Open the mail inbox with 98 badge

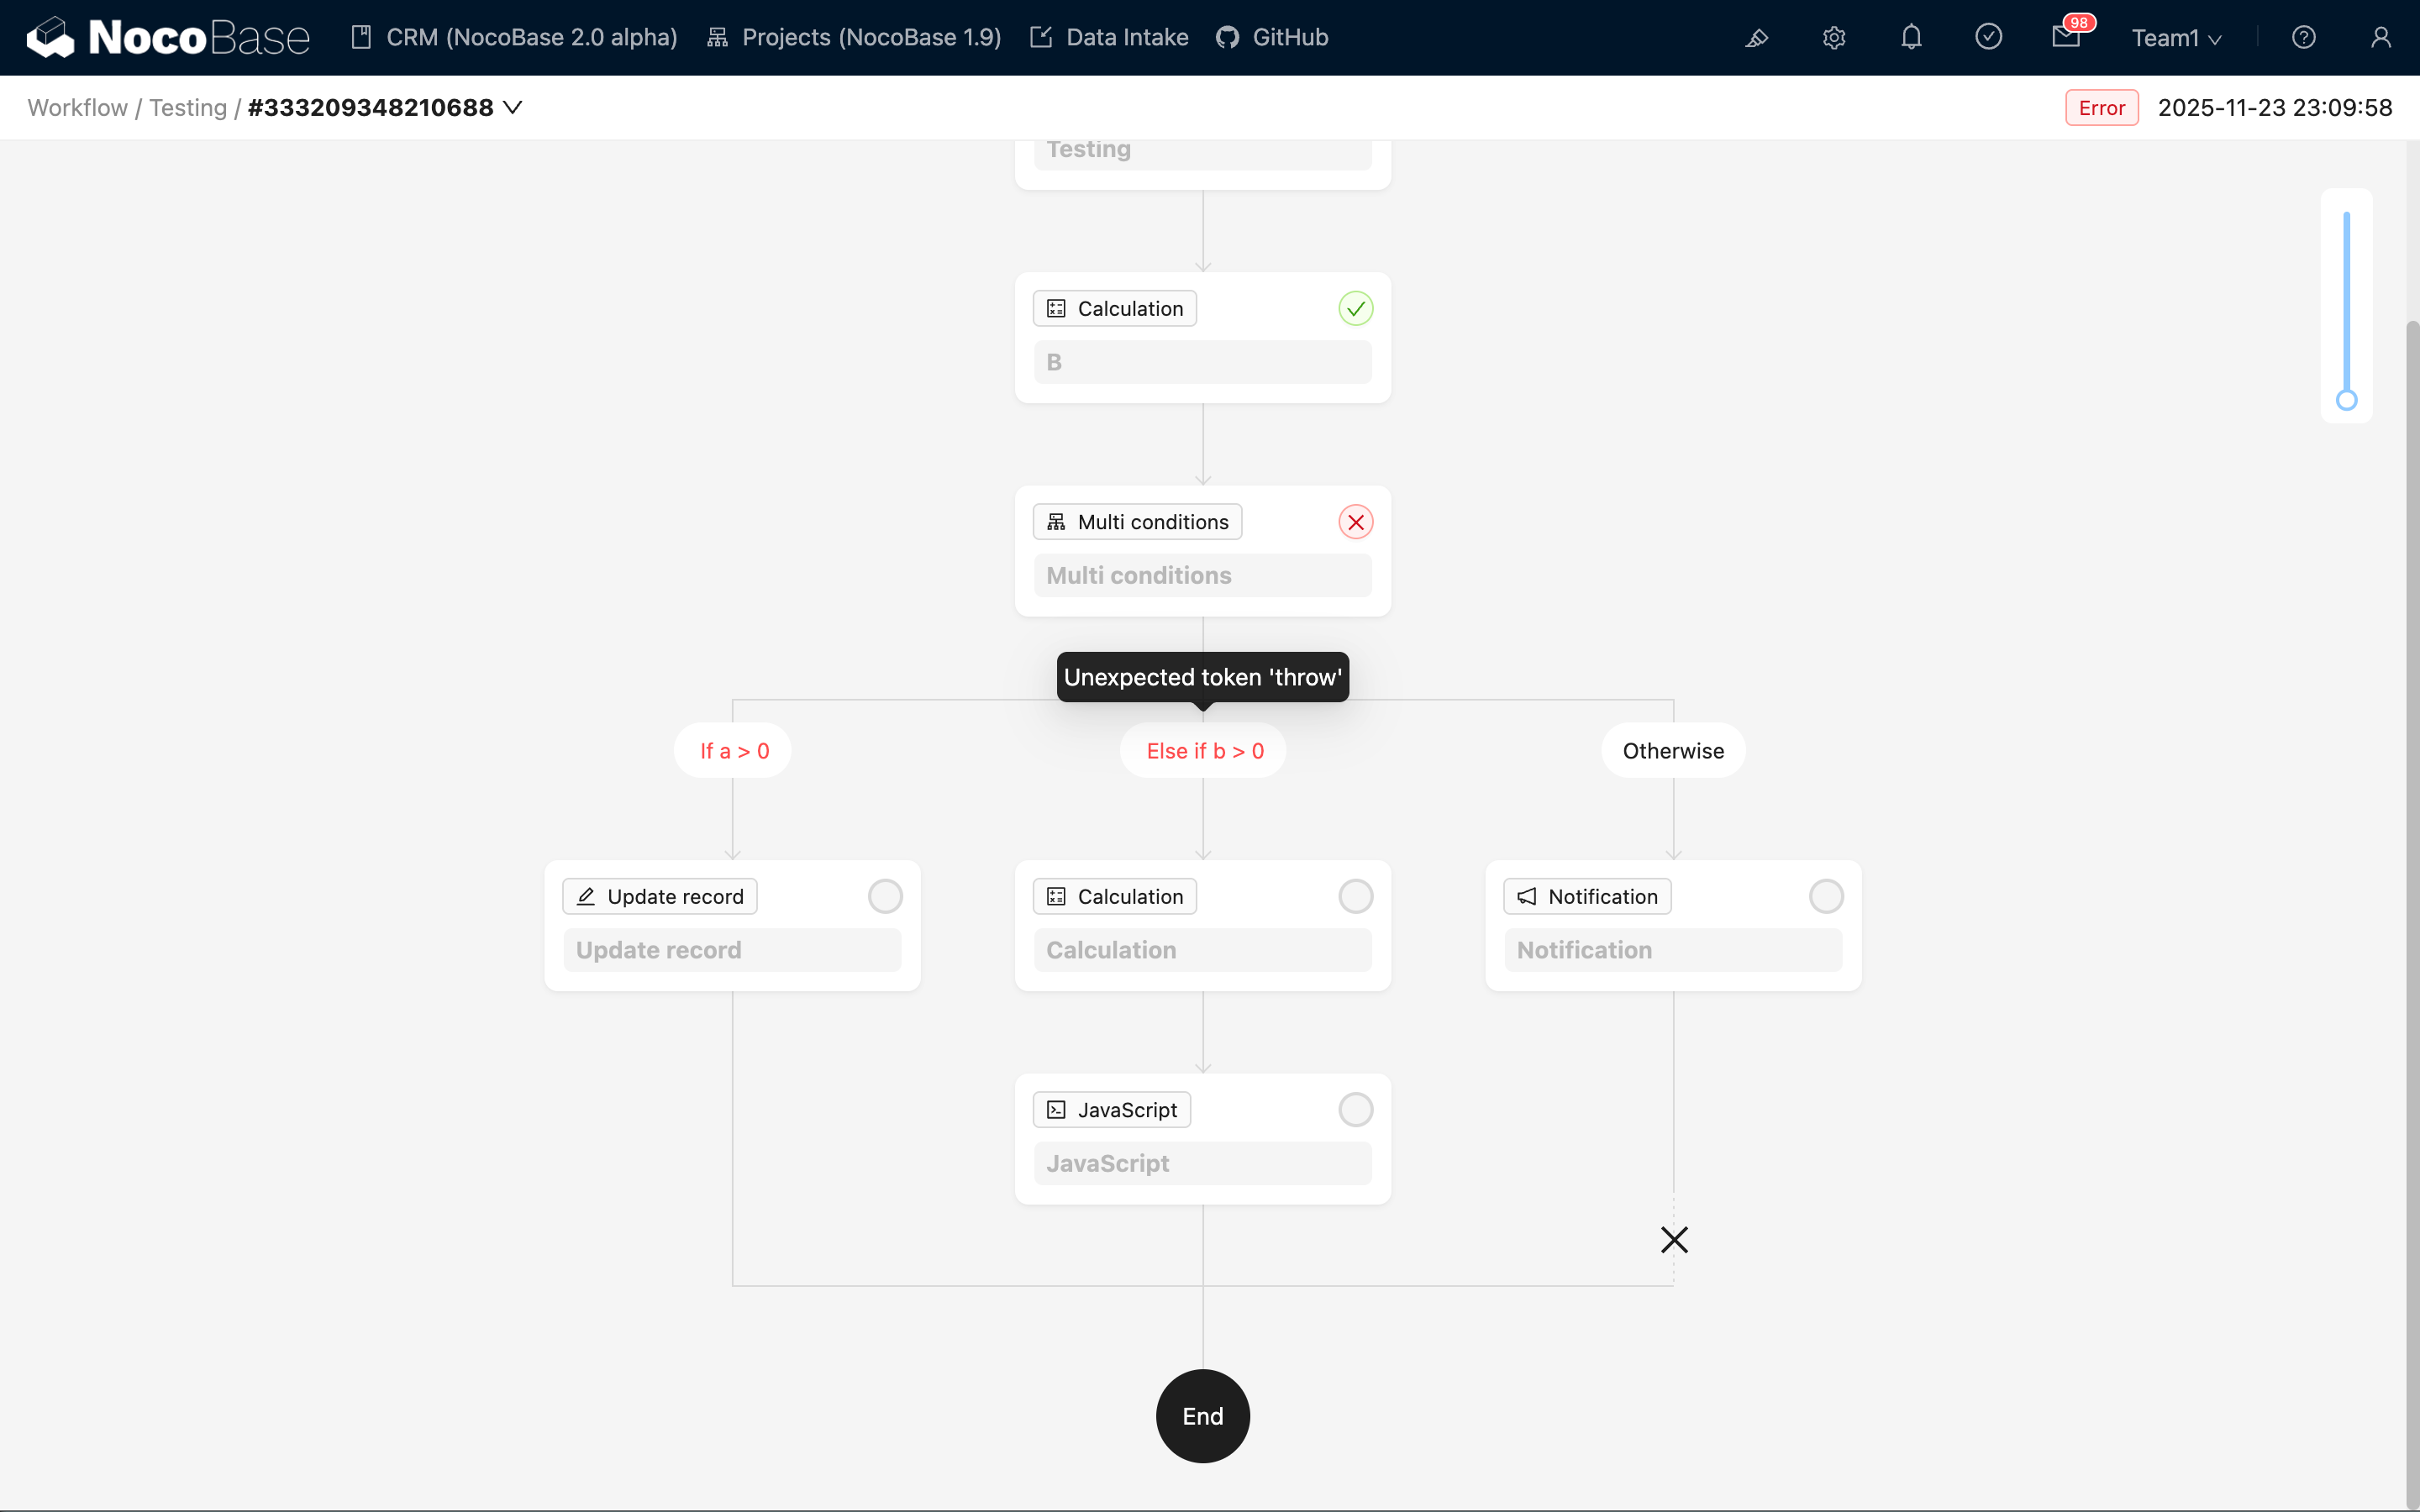(x=2065, y=38)
